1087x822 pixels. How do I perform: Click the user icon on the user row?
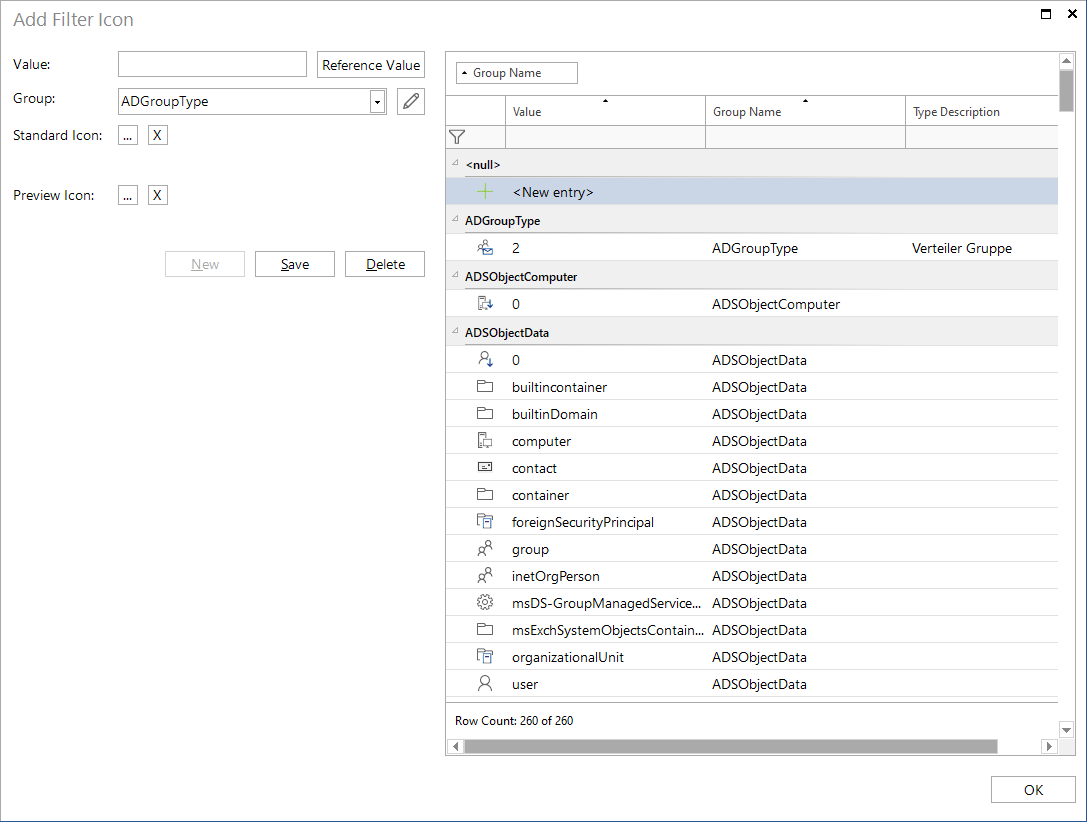(485, 683)
